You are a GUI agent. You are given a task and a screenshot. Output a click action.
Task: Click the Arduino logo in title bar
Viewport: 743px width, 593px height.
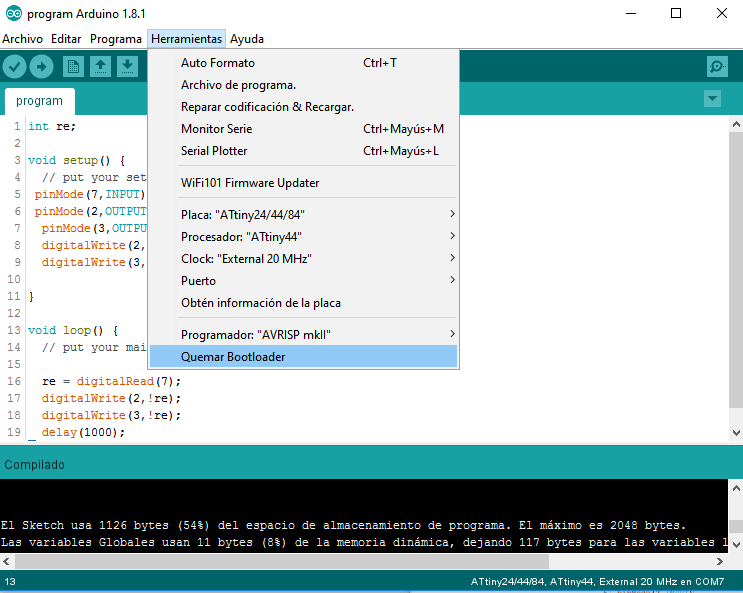point(13,13)
